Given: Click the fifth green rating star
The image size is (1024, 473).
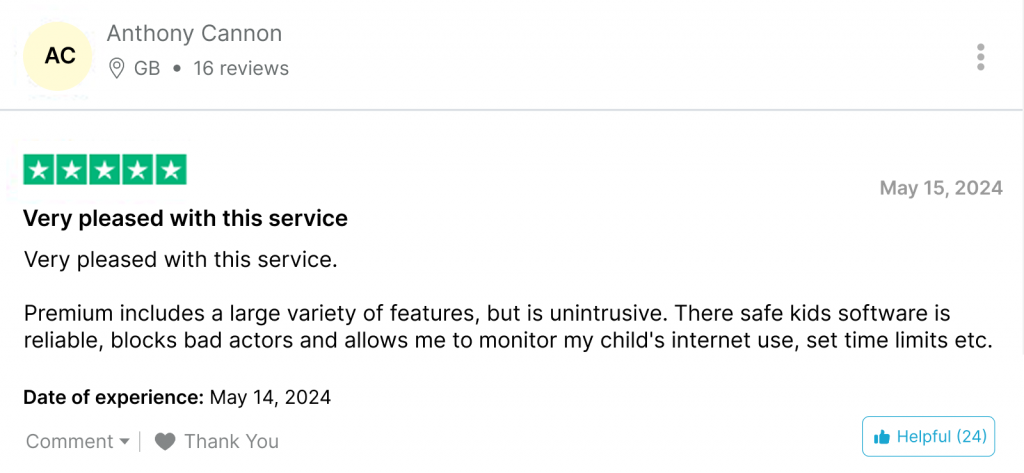Looking at the screenshot, I should coord(171,170).
